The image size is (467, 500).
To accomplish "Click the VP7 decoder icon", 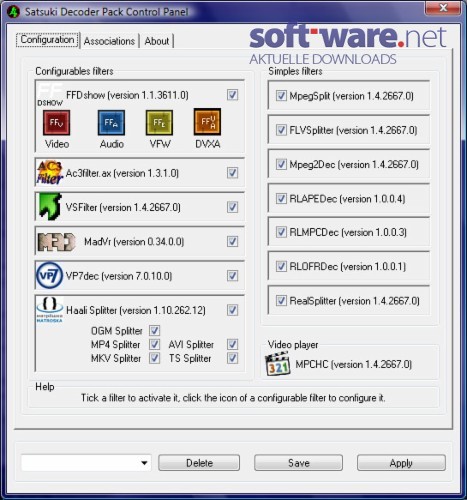I will pos(49,276).
